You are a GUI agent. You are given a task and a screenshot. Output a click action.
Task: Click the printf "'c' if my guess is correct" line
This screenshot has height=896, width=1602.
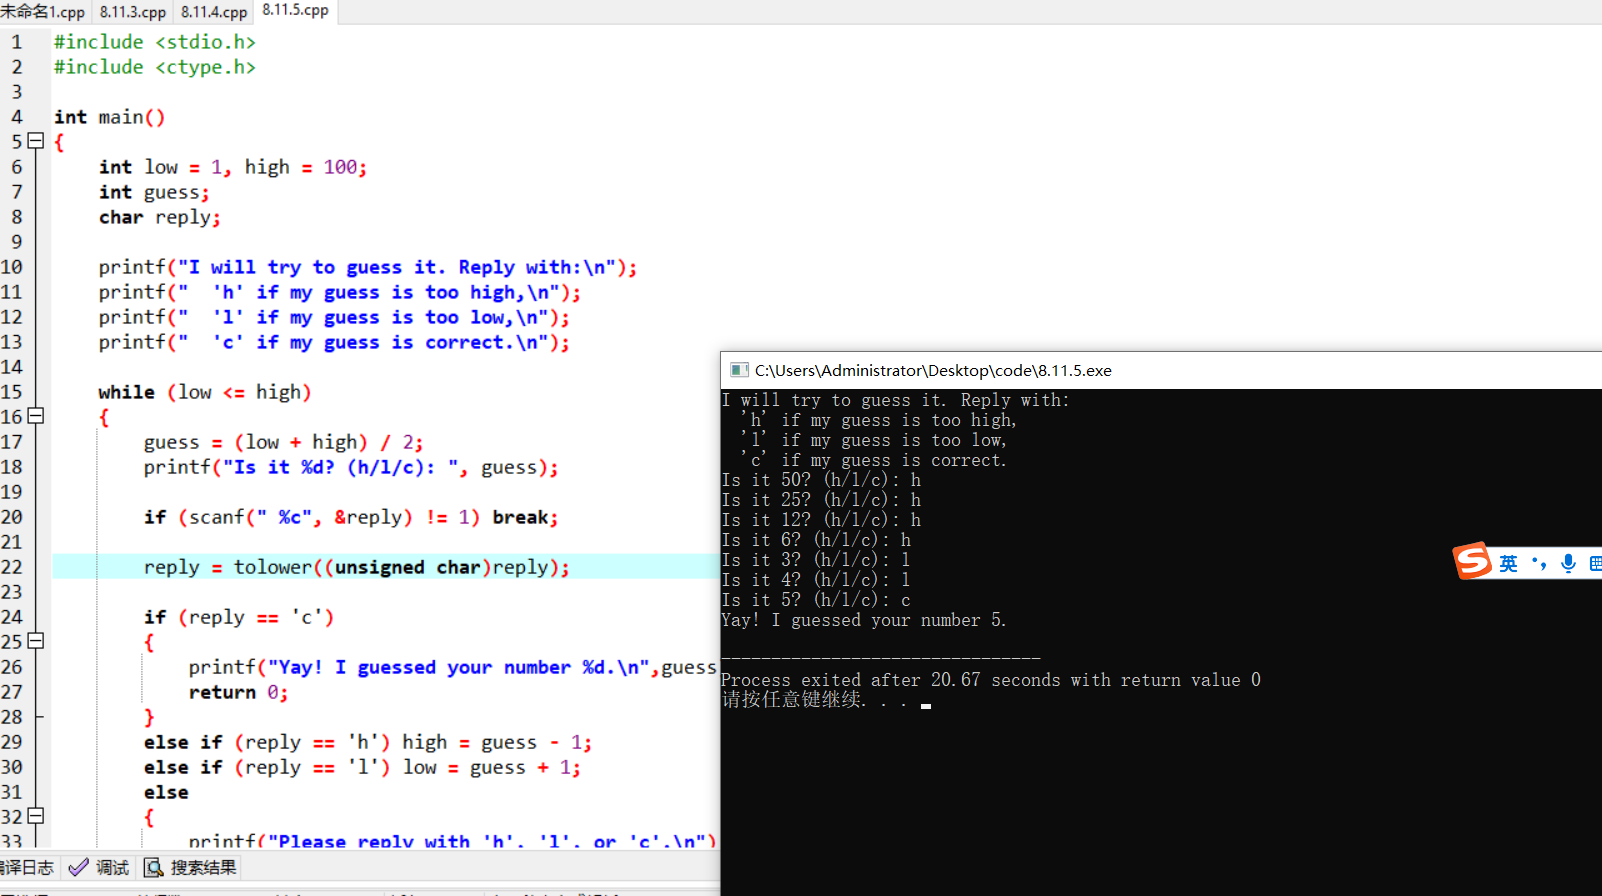coord(334,342)
